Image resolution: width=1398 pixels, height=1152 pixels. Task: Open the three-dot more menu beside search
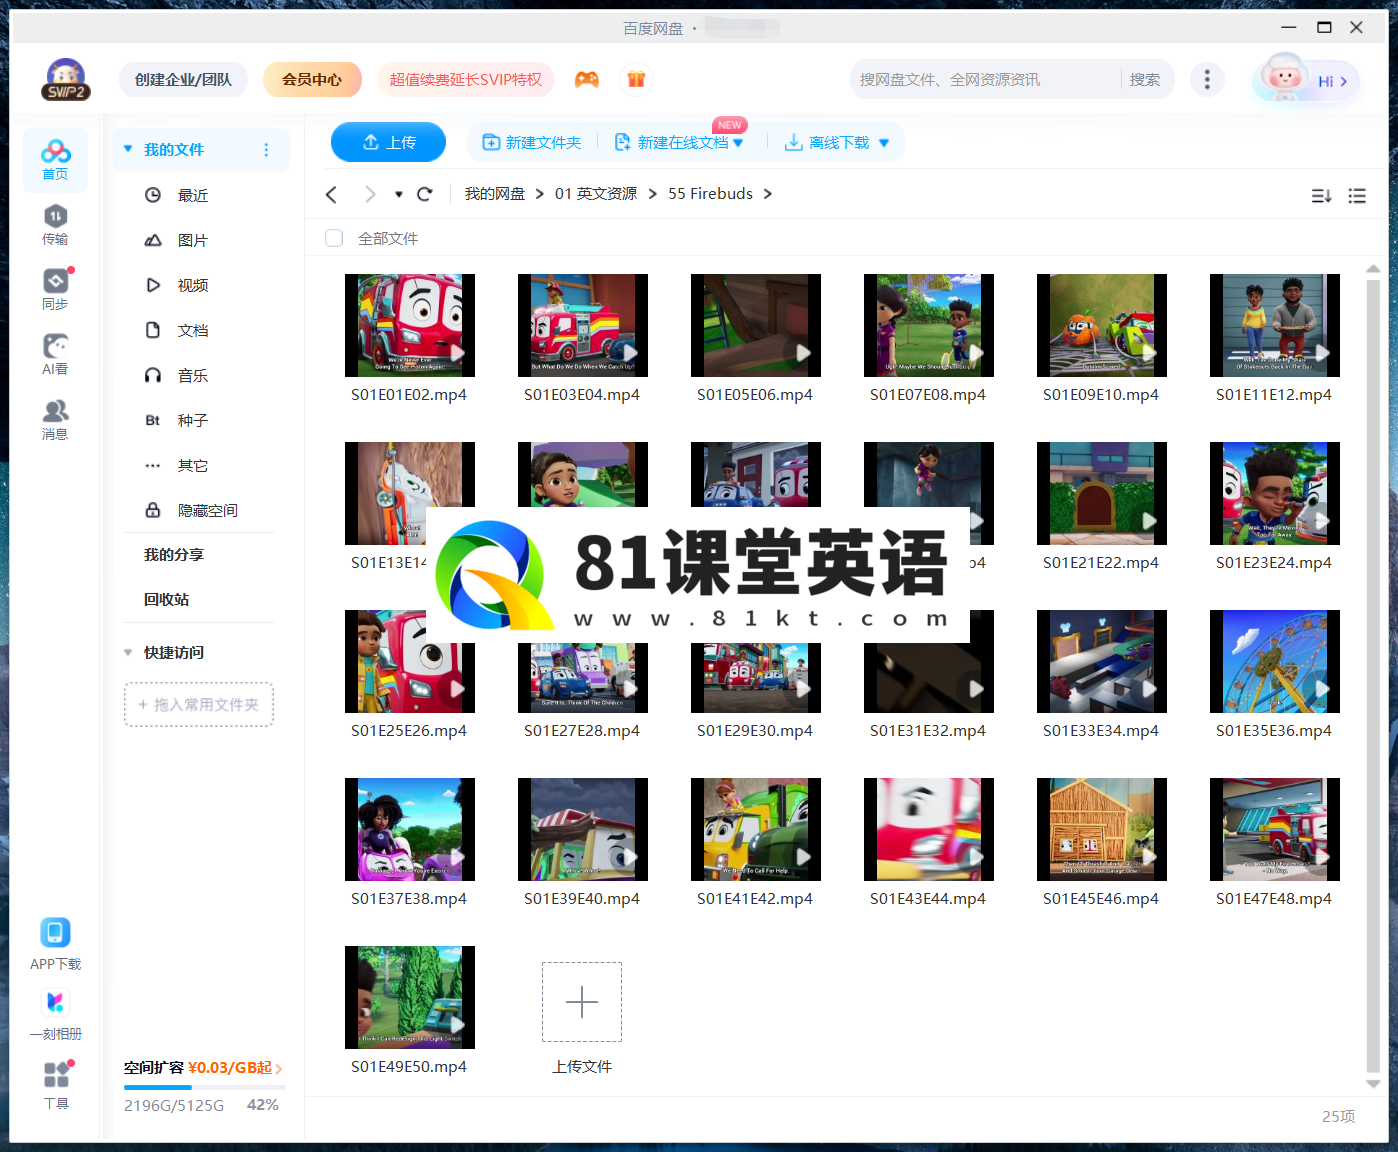click(1207, 80)
